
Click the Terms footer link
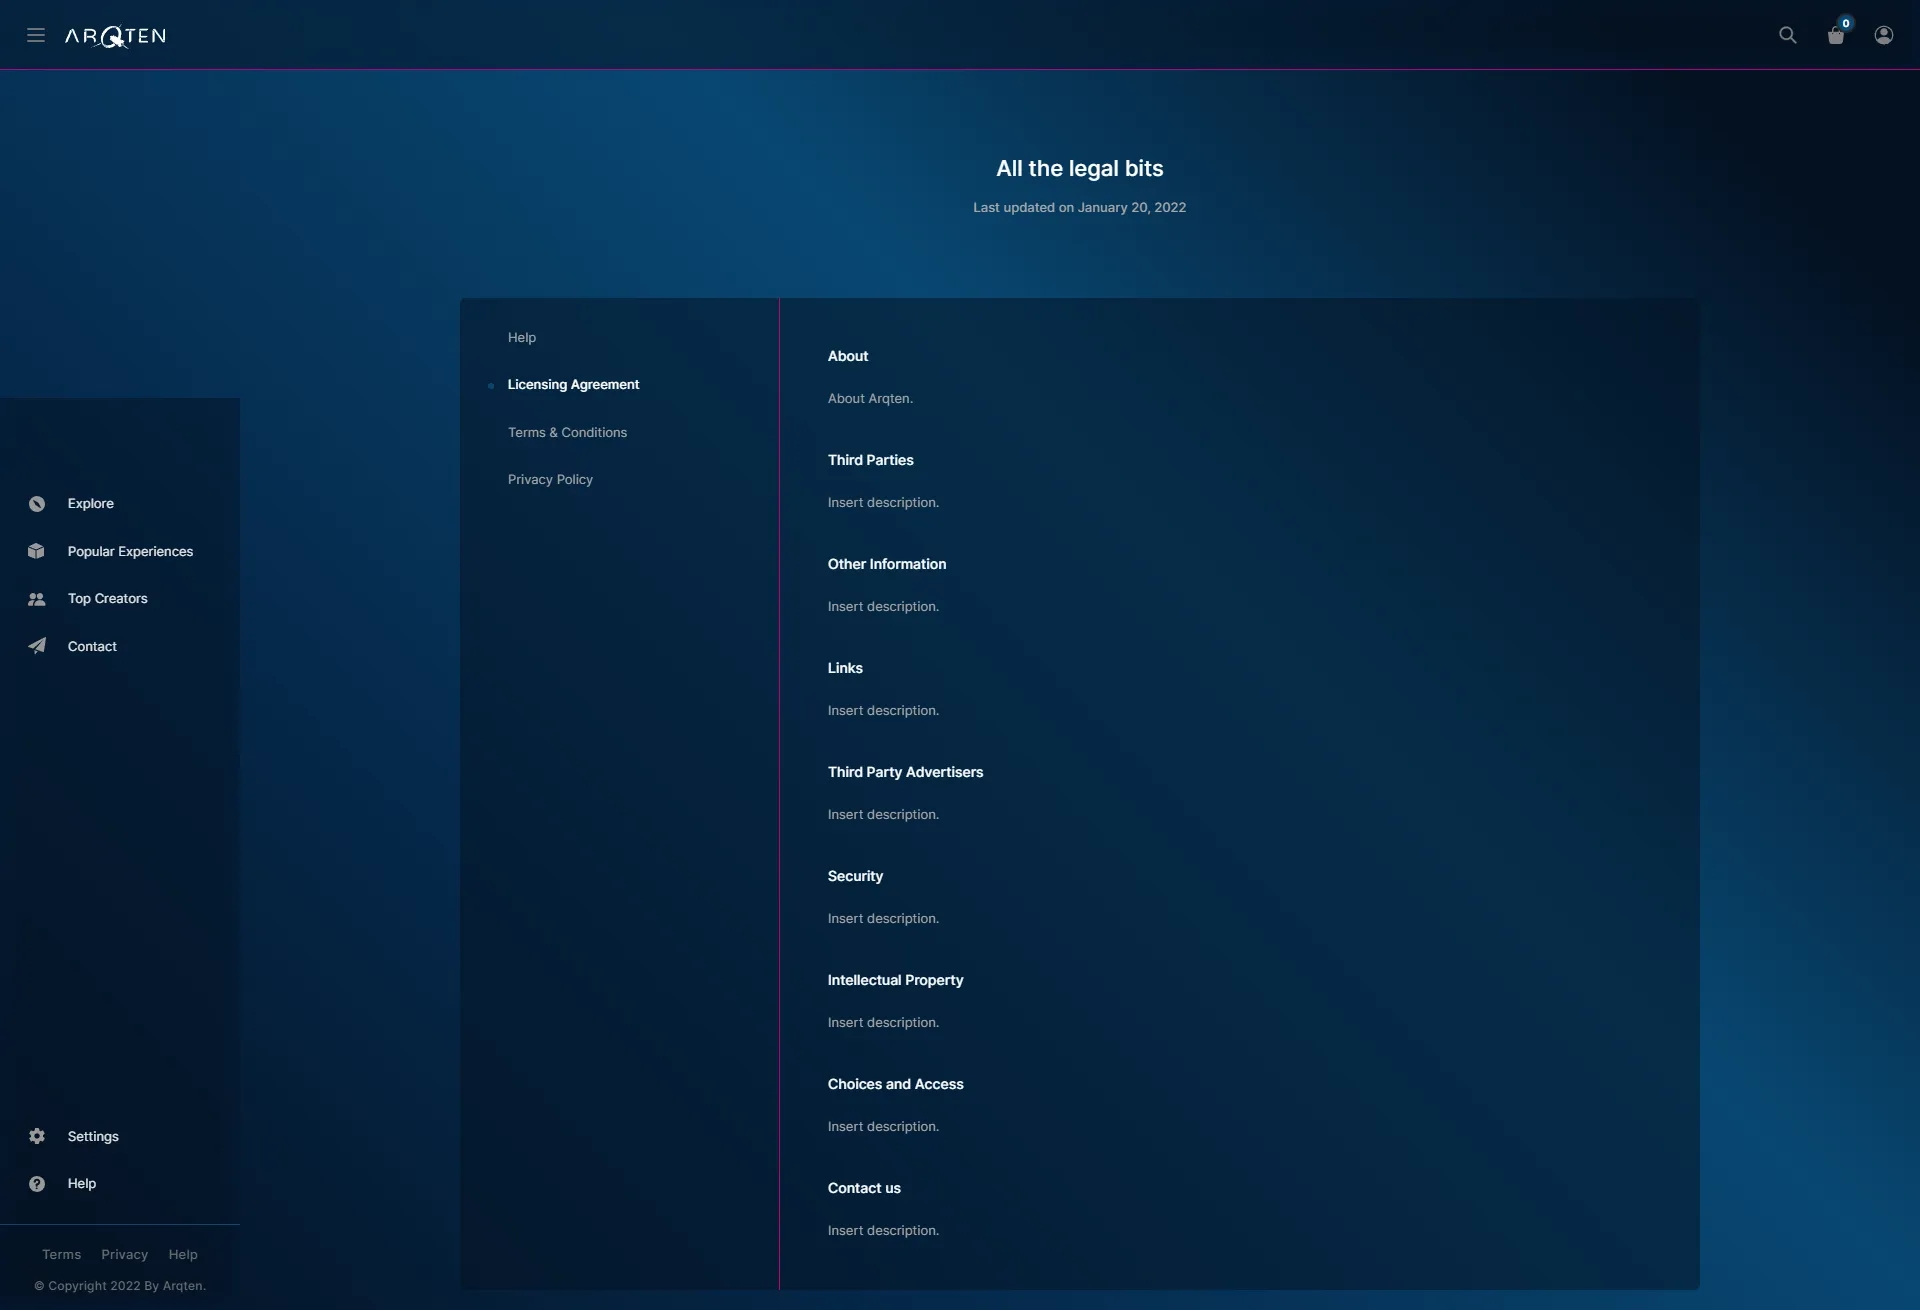click(61, 1254)
